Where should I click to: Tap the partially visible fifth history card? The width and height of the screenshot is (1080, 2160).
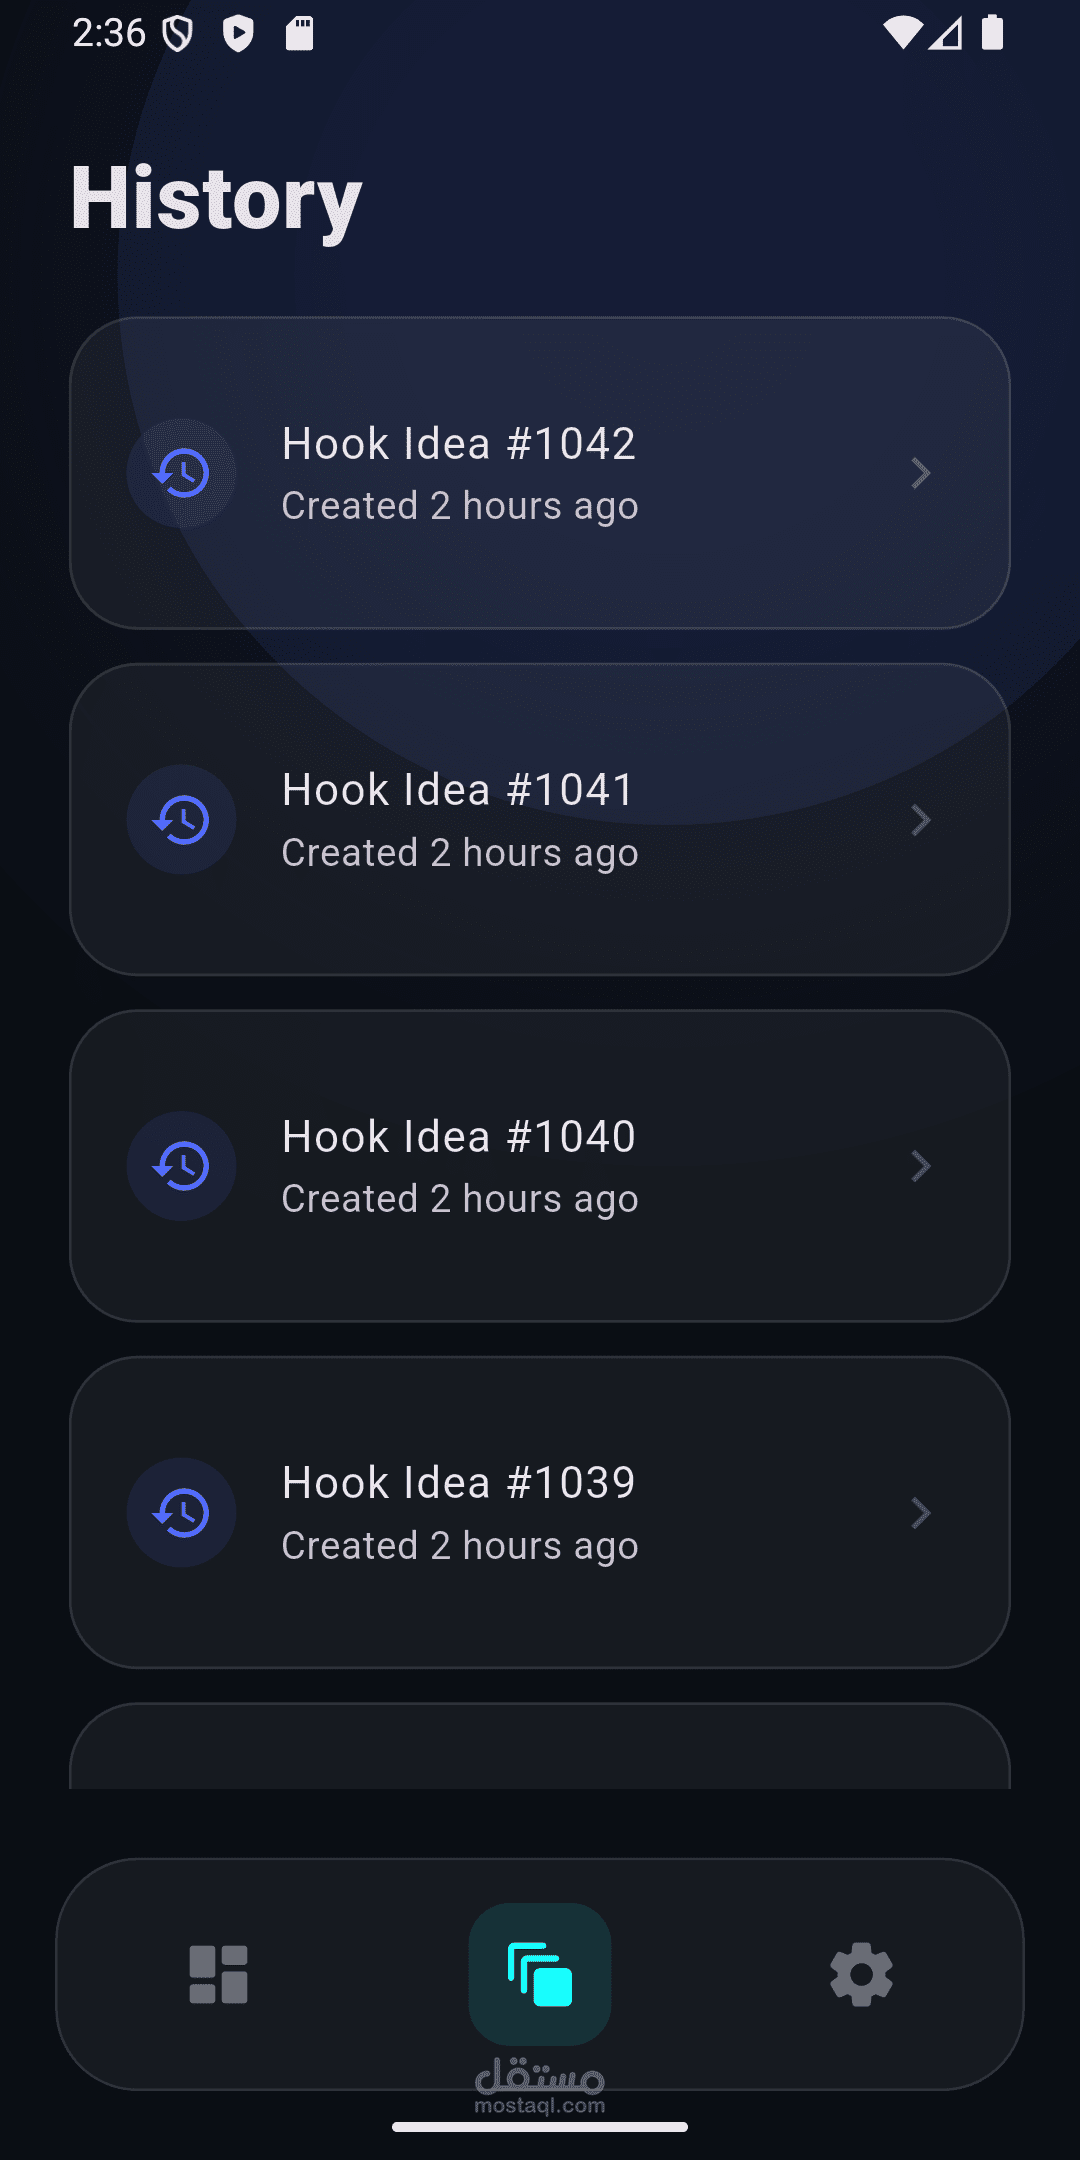tap(540, 1746)
